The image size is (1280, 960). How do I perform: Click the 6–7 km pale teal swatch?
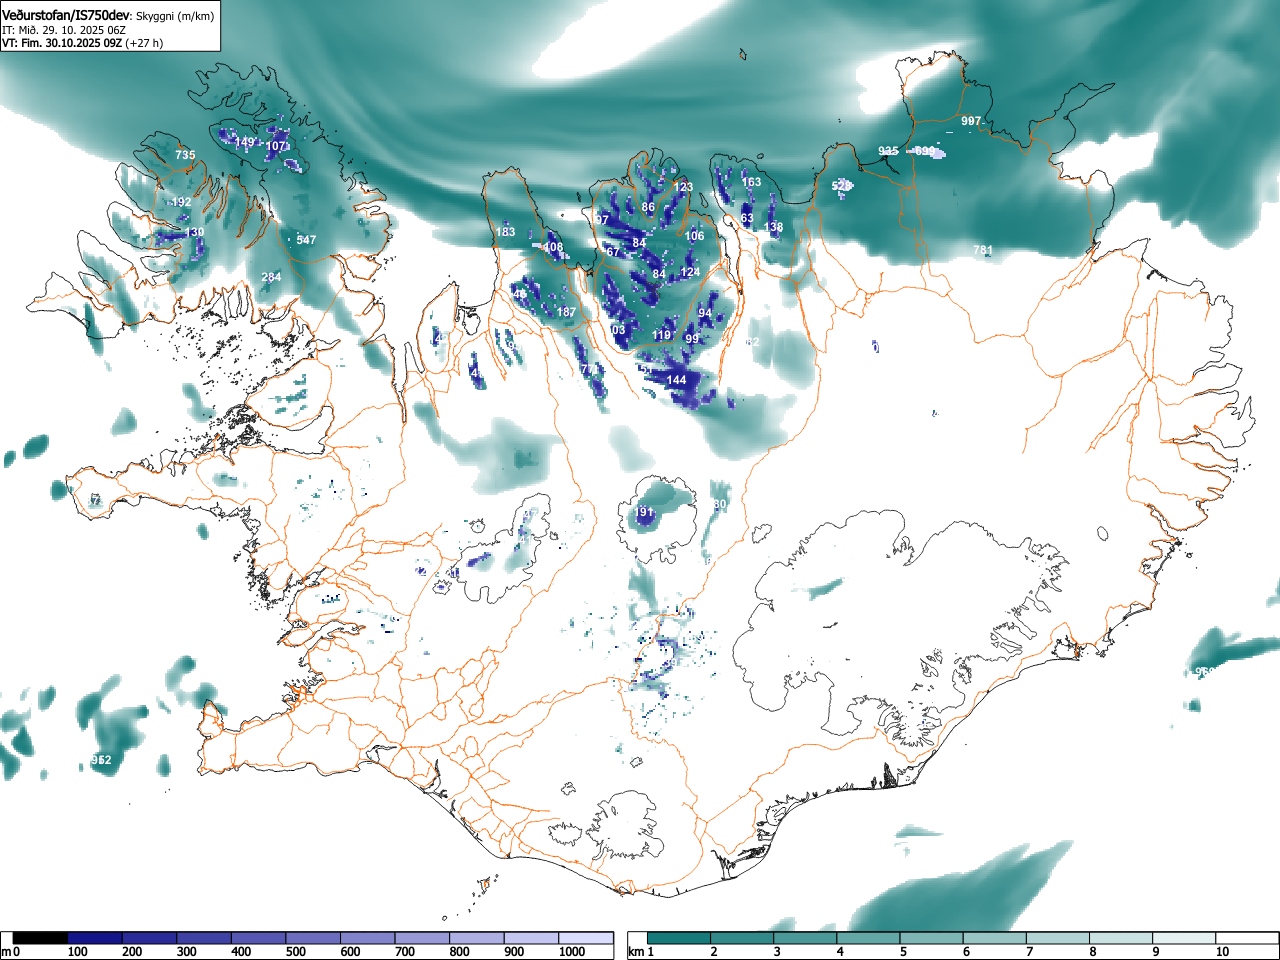tap(994, 938)
